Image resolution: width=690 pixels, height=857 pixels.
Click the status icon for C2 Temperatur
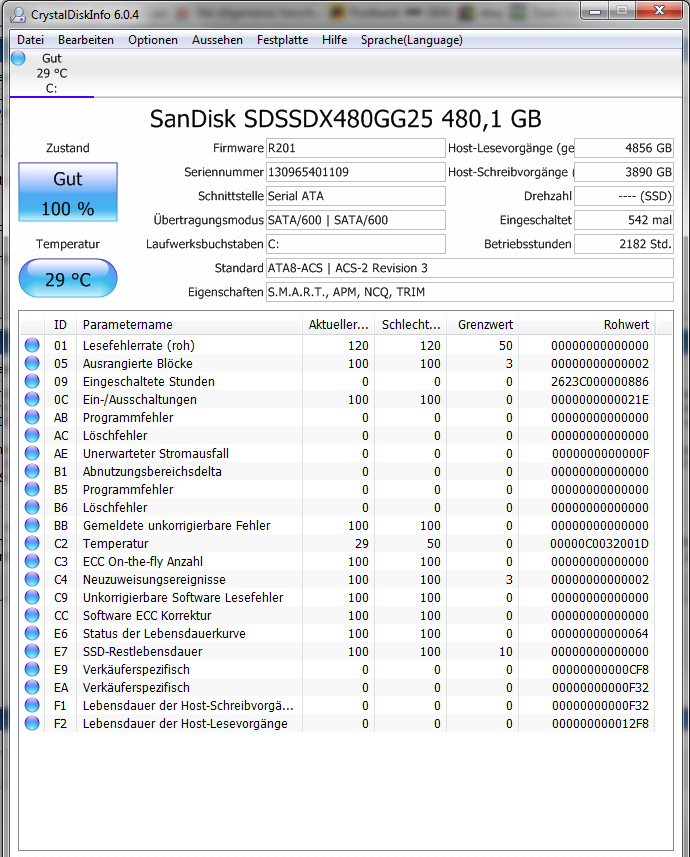[32, 543]
